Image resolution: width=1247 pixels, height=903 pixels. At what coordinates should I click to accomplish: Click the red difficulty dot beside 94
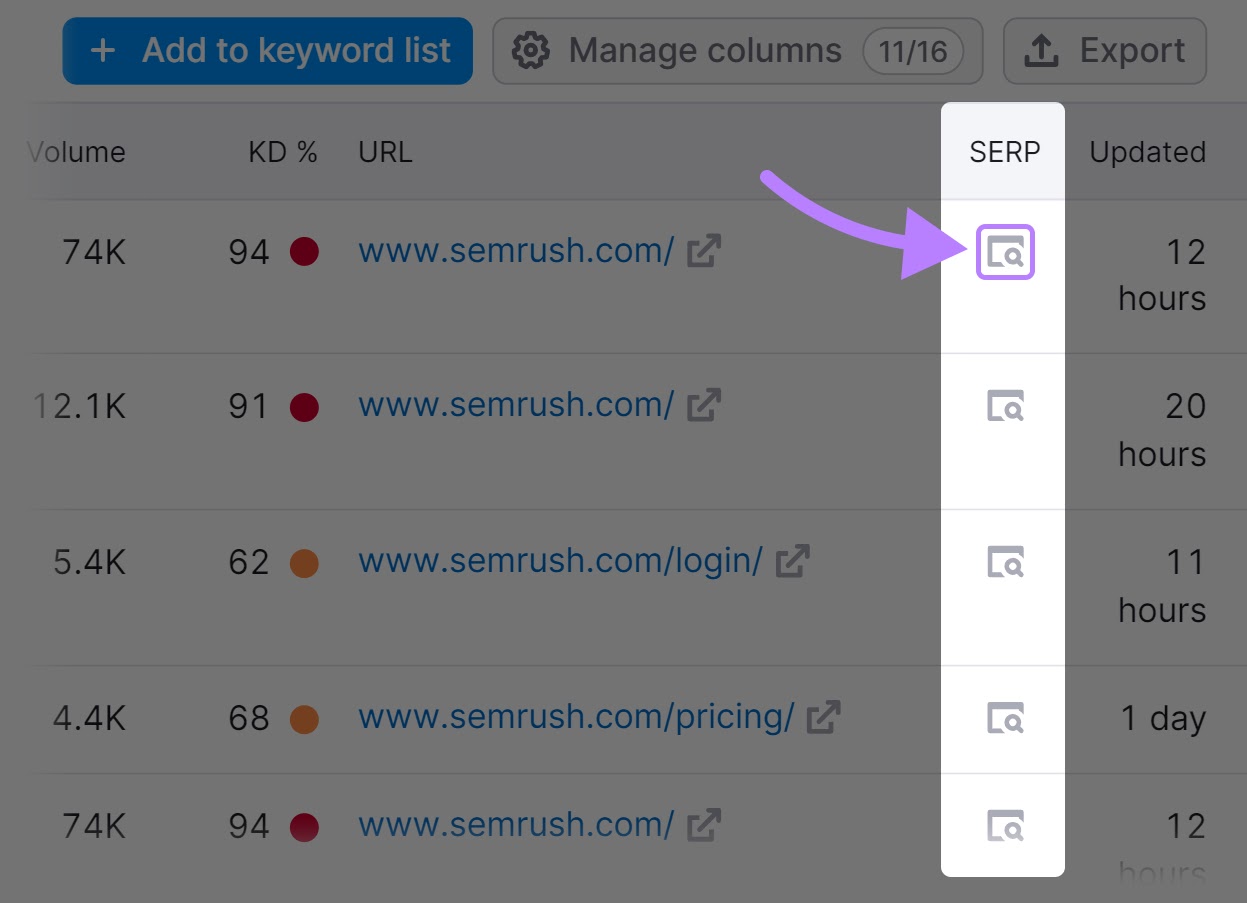pyautogui.click(x=304, y=252)
